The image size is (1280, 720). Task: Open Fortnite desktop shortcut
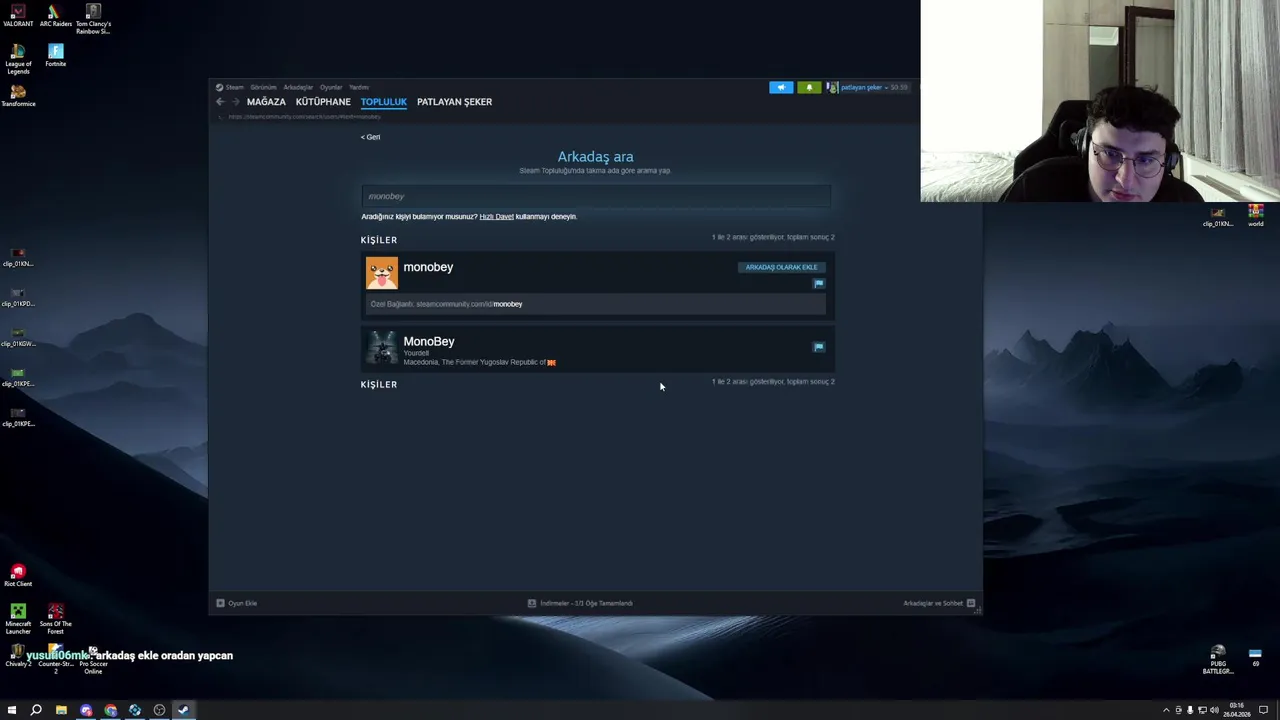tap(56, 55)
